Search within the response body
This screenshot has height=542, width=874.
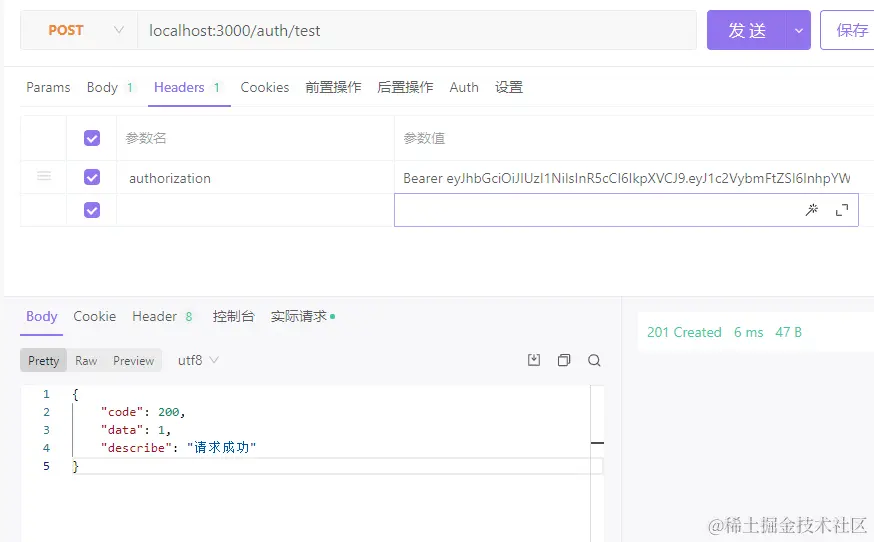(x=594, y=360)
